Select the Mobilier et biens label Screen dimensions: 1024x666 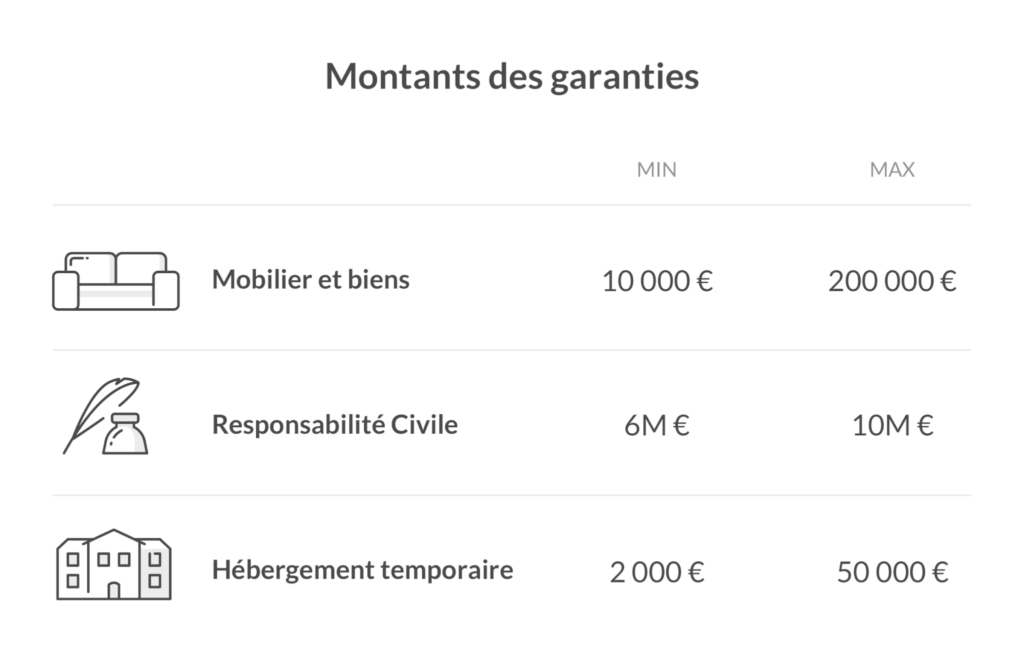[x=310, y=279]
